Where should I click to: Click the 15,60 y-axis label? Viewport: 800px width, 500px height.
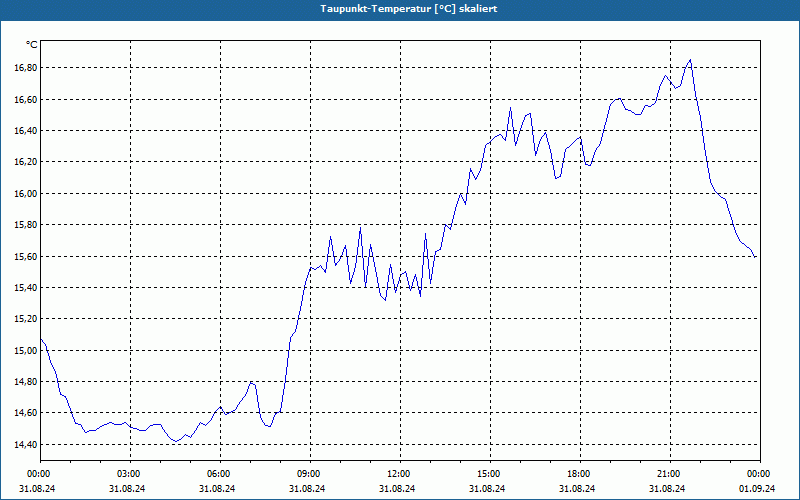point(26,257)
